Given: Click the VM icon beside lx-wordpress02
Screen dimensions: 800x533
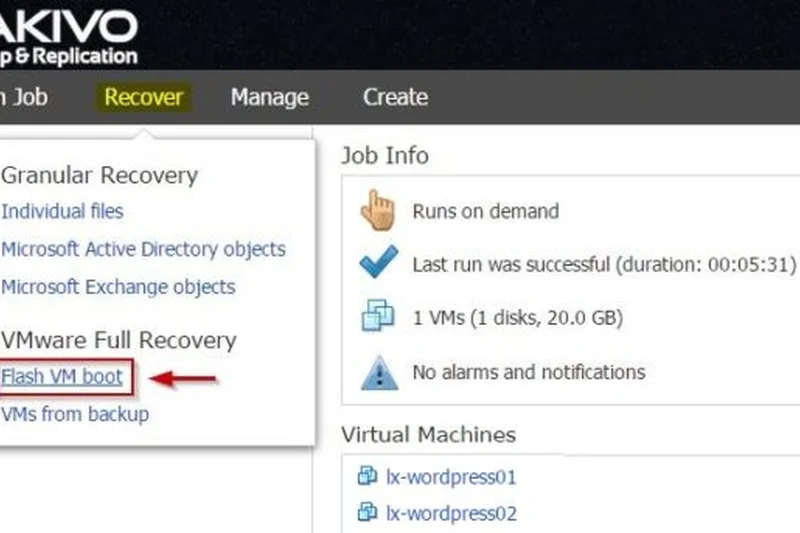Looking at the screenshot, I should (367, 512).
